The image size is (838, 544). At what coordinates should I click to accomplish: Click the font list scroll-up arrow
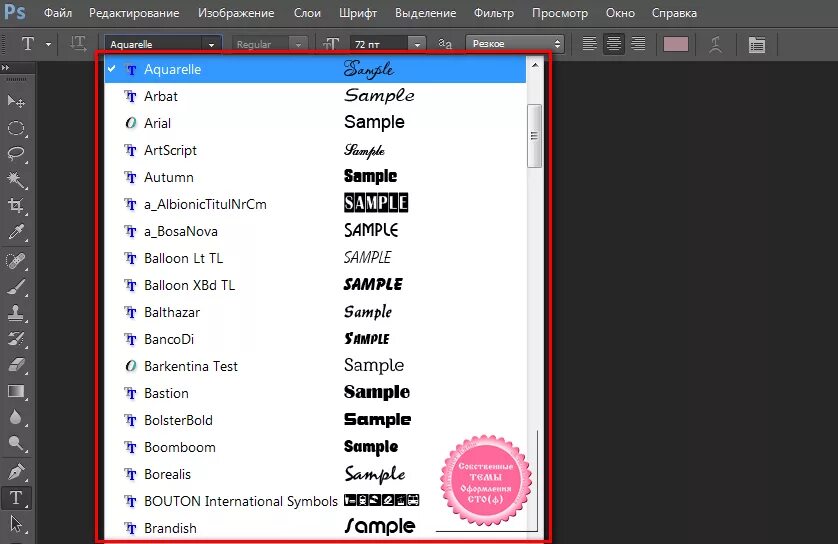[534, 65]
